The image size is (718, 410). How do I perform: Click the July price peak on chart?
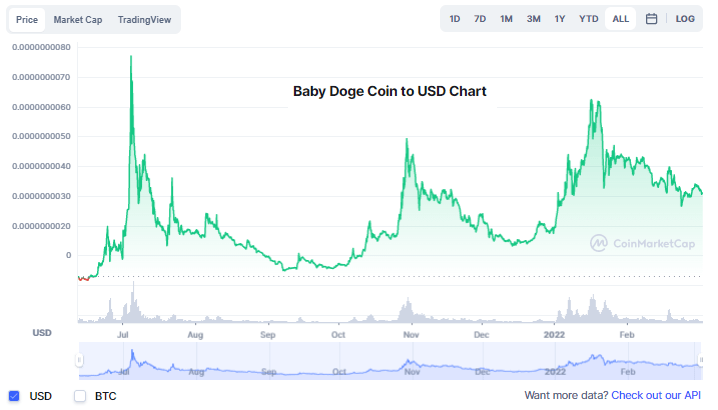(131, 57)
